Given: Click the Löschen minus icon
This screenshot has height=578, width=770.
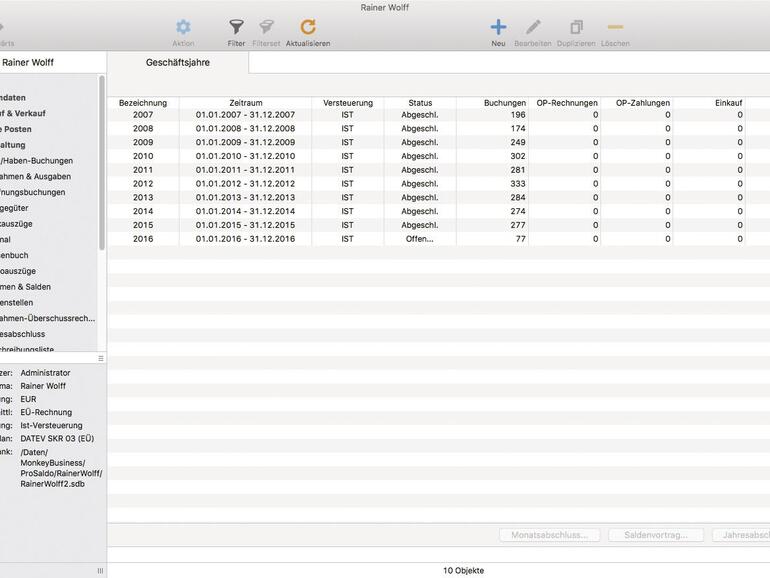Looking at the screenshot, I should (x=615, y=28).
